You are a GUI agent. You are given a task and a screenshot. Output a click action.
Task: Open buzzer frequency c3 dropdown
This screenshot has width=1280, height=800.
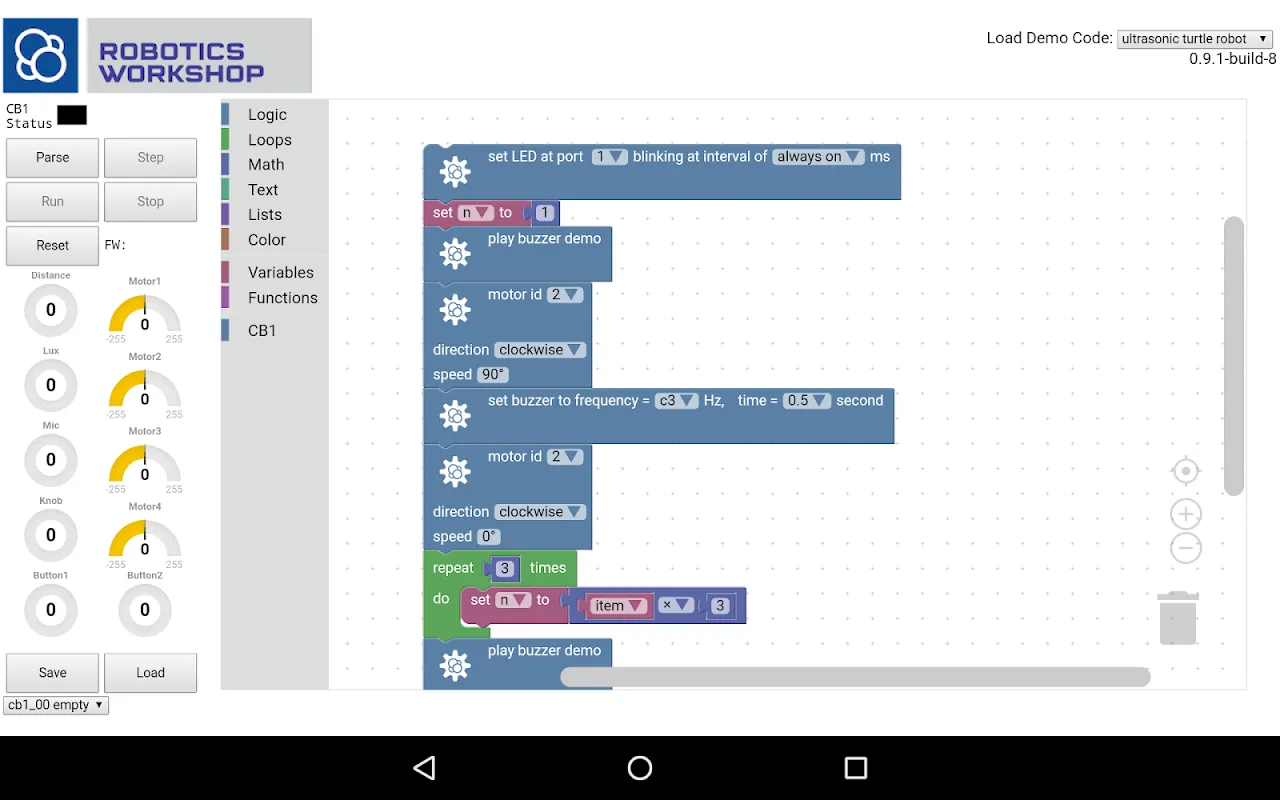[x=677, y=401]
